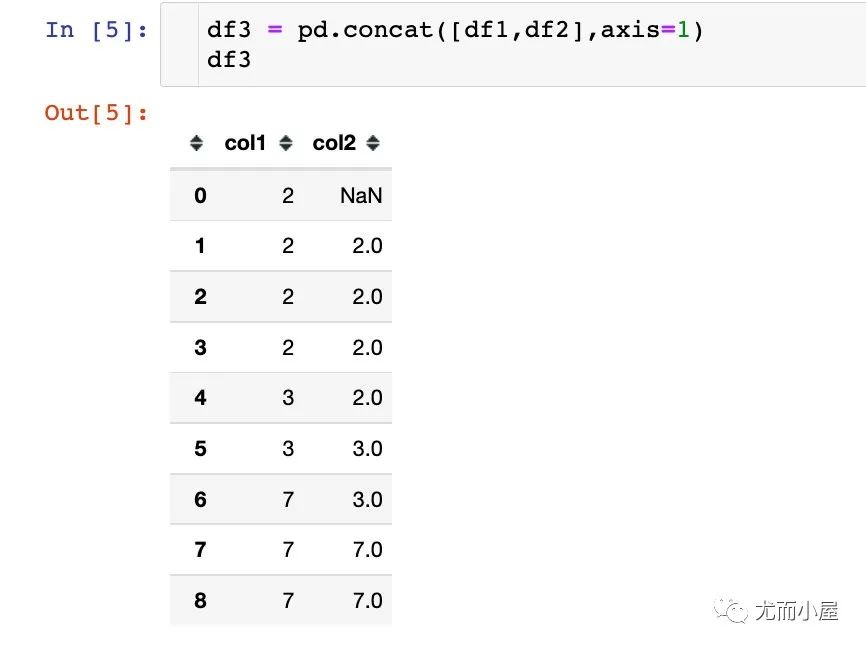
Task: Click the index column sort icon
Action: (196, 143)
